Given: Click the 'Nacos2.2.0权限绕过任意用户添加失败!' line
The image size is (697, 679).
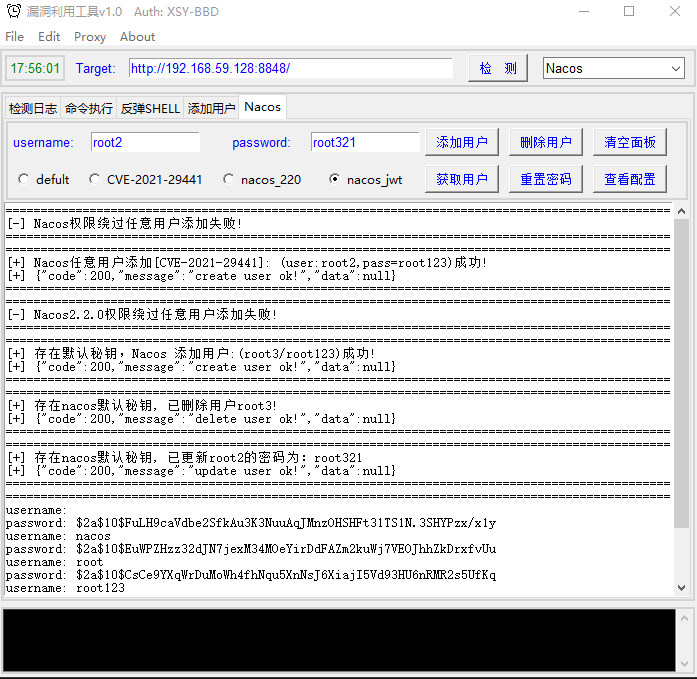Looking at the screenshot, I should click(142, 315).
